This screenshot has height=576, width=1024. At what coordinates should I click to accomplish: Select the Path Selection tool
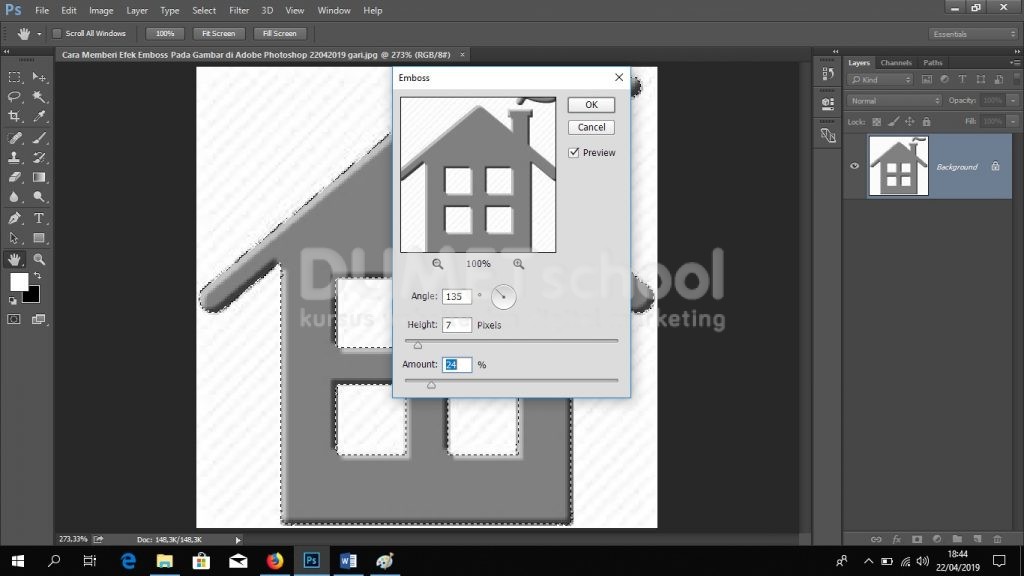pyautogui.click(x=14, y=238)
